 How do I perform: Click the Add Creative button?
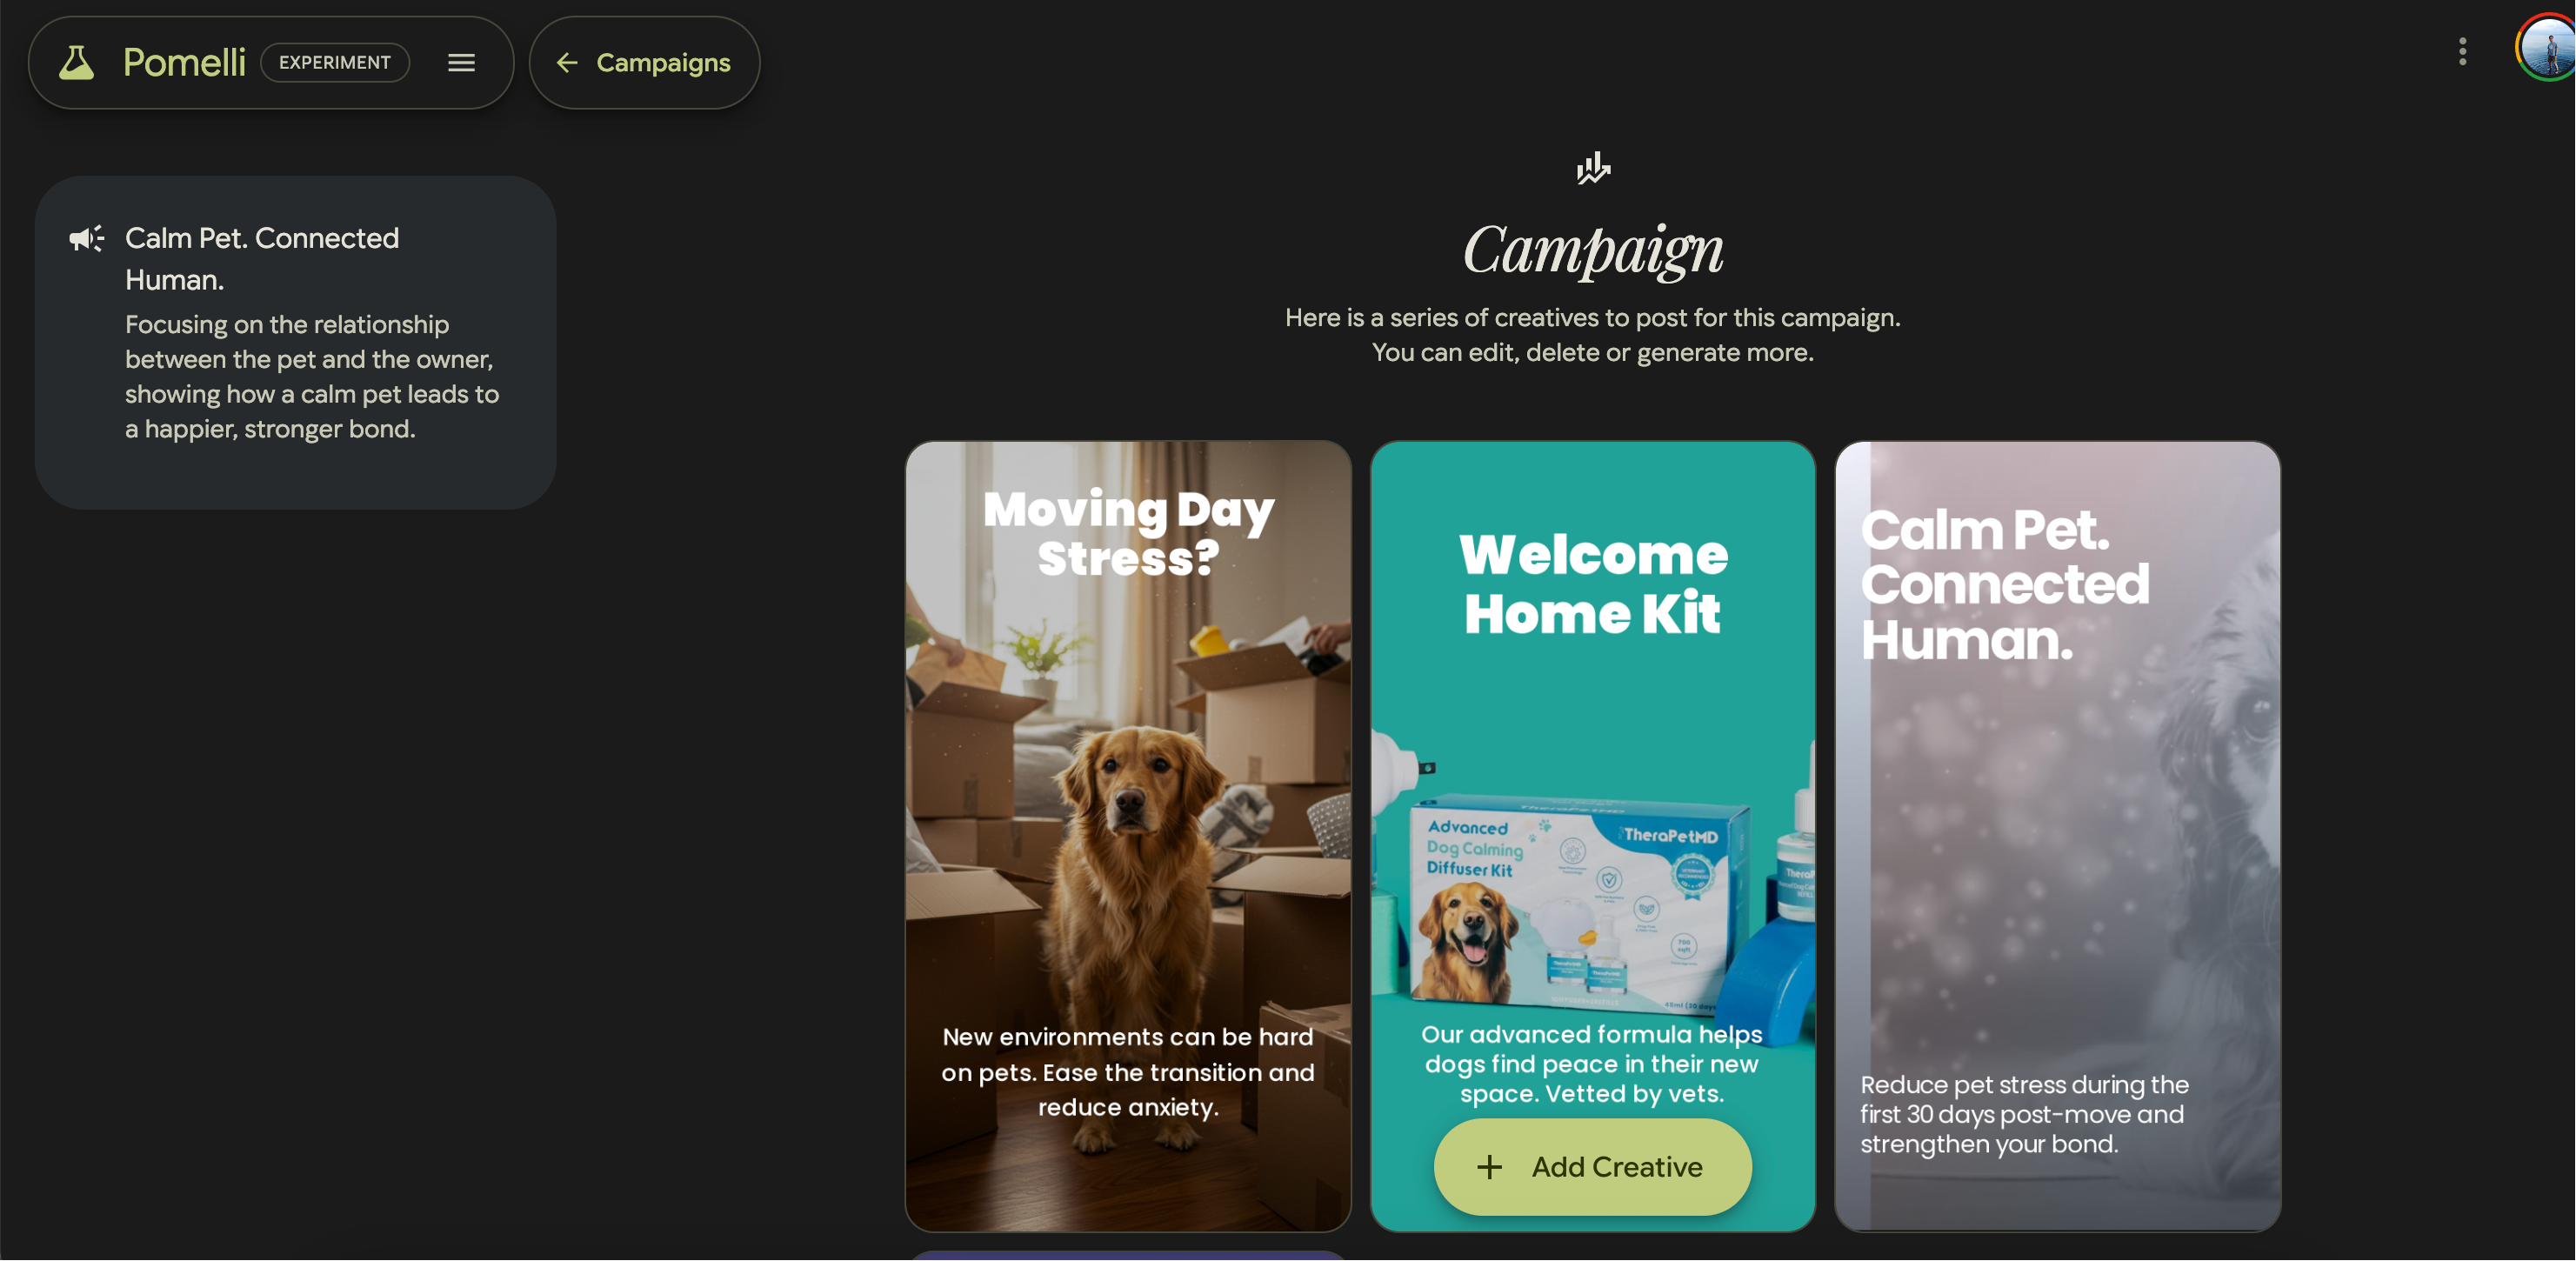click(1592, 1167)
